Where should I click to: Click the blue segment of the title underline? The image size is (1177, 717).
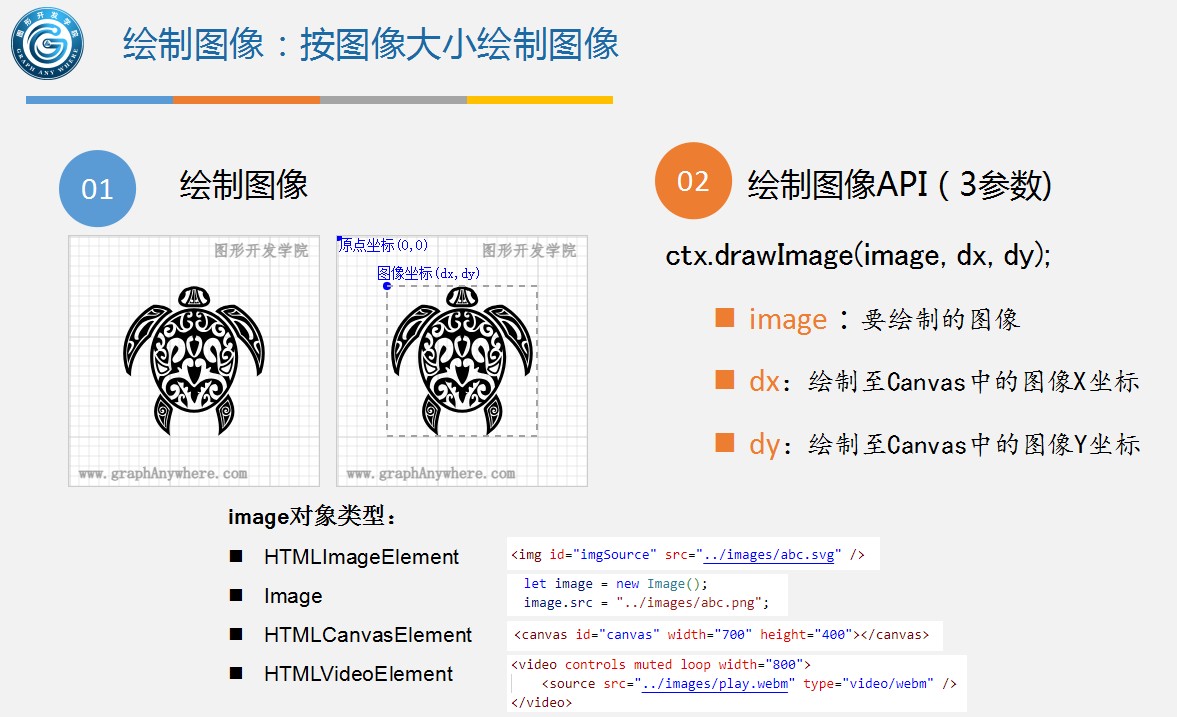pyautogui.click(x=99, y=100)
